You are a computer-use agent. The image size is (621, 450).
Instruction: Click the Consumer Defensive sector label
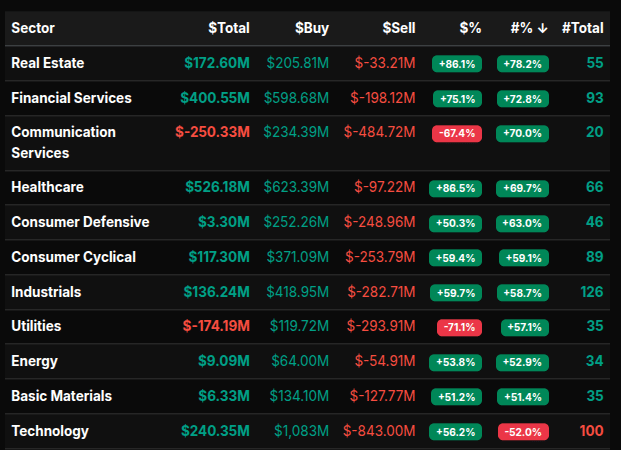coord(80,222)
